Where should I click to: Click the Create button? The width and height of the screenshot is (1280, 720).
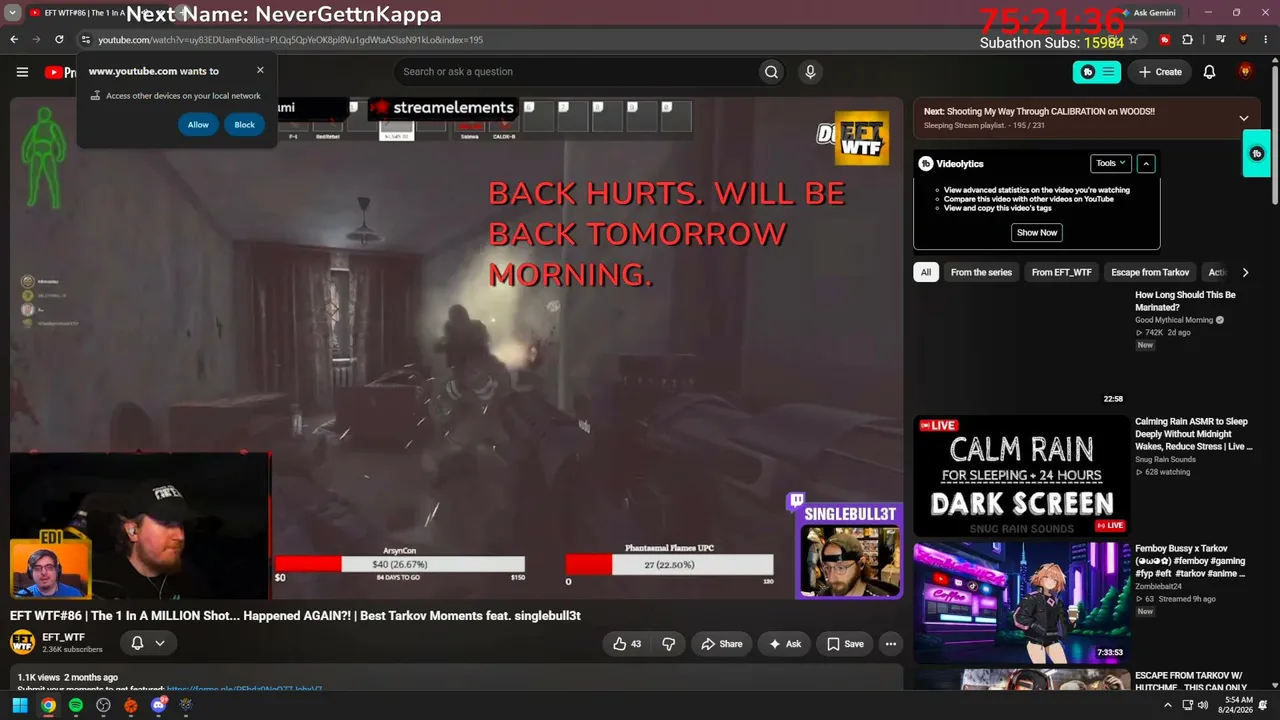[1160, 72]
